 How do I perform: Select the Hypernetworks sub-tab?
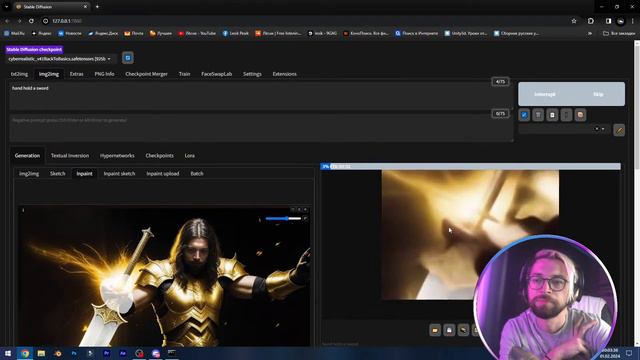point(117,156)
